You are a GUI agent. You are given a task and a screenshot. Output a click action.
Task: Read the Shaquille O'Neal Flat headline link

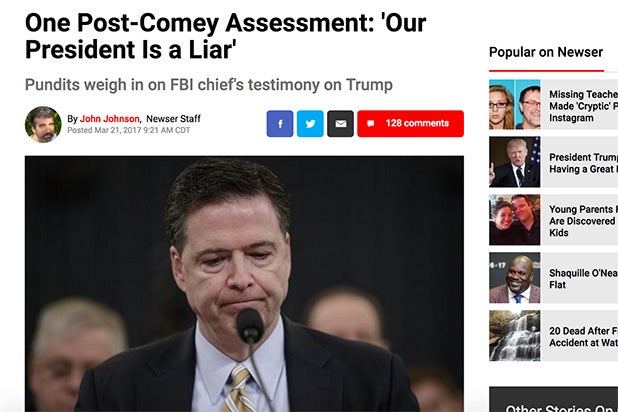(583, 279)
